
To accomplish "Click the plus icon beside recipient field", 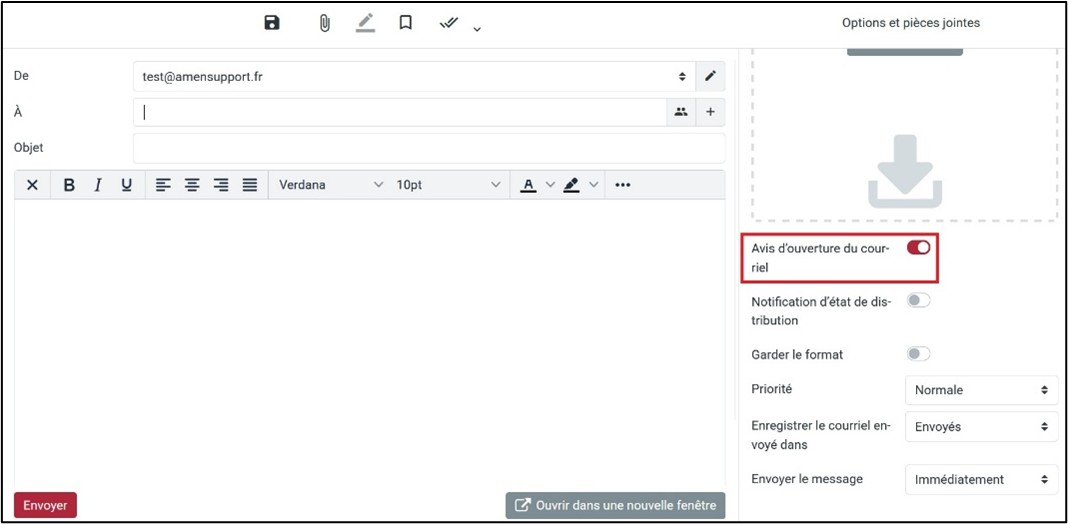I will point(710,112).
